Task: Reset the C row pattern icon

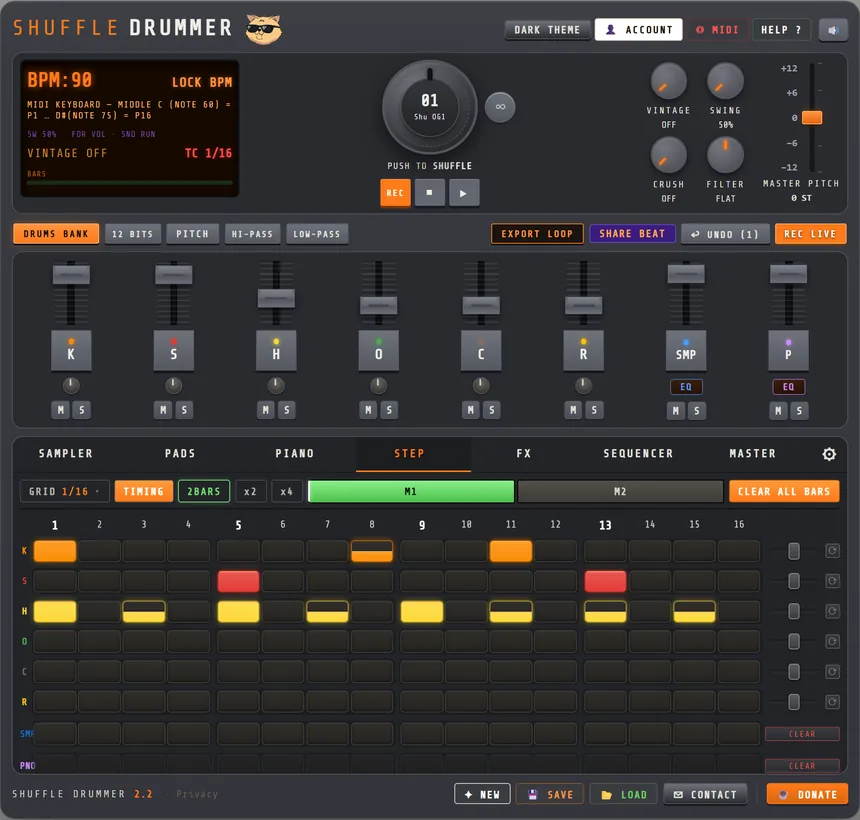Action: pyautogui.click(x=832, y=671)
